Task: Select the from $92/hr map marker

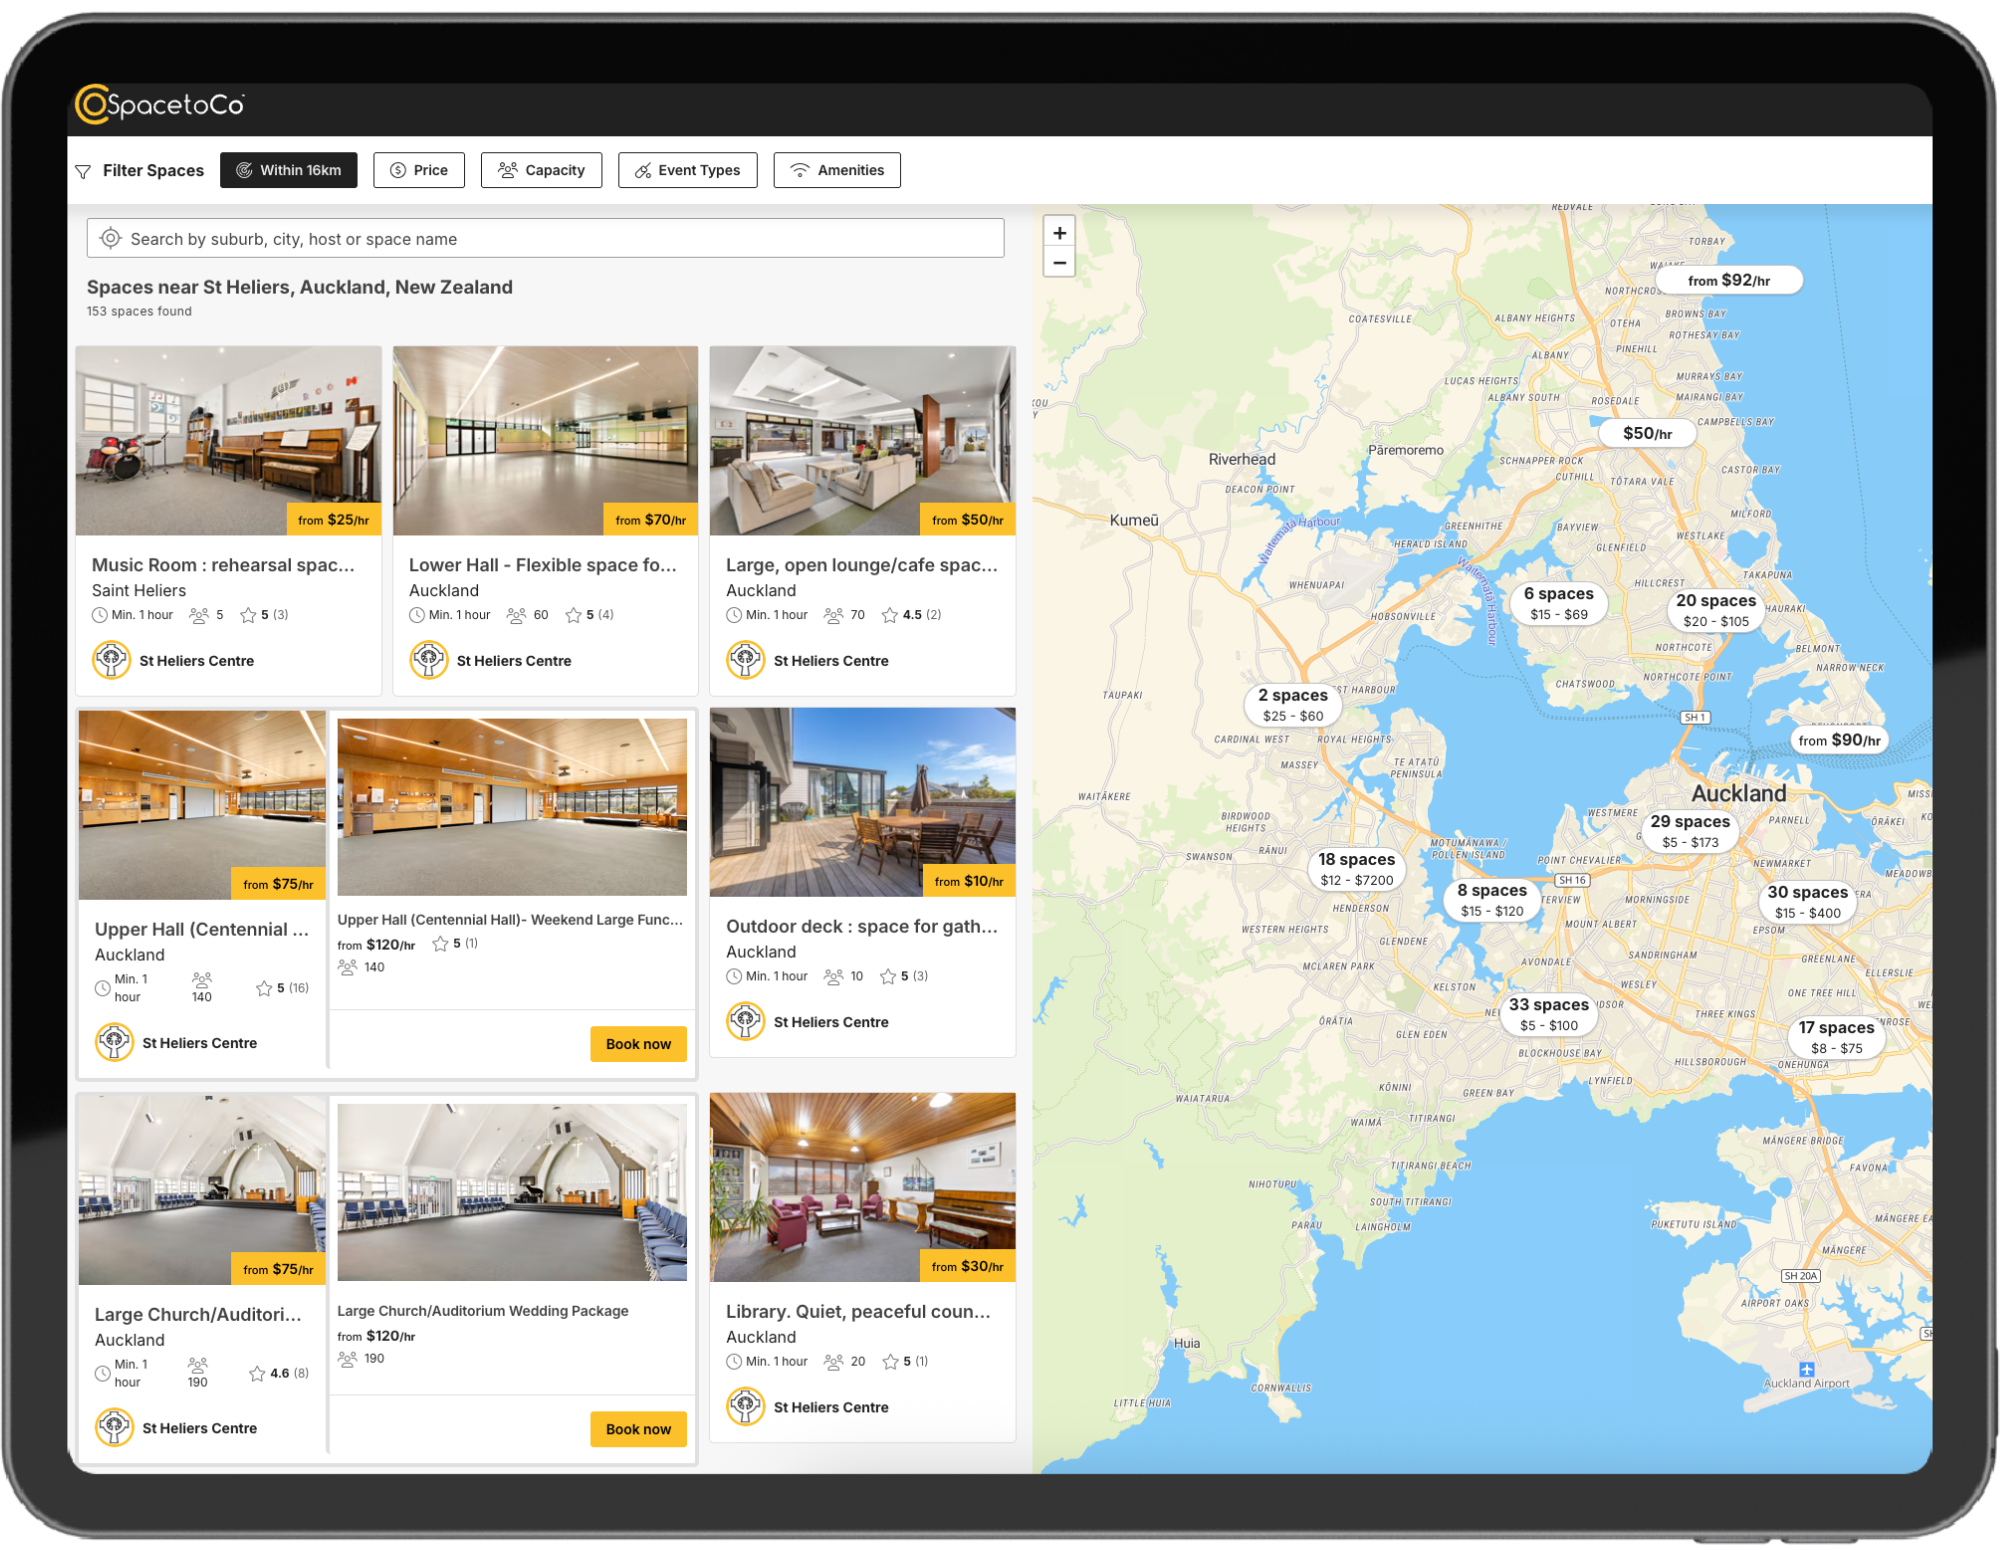Action: point(1729,280)
